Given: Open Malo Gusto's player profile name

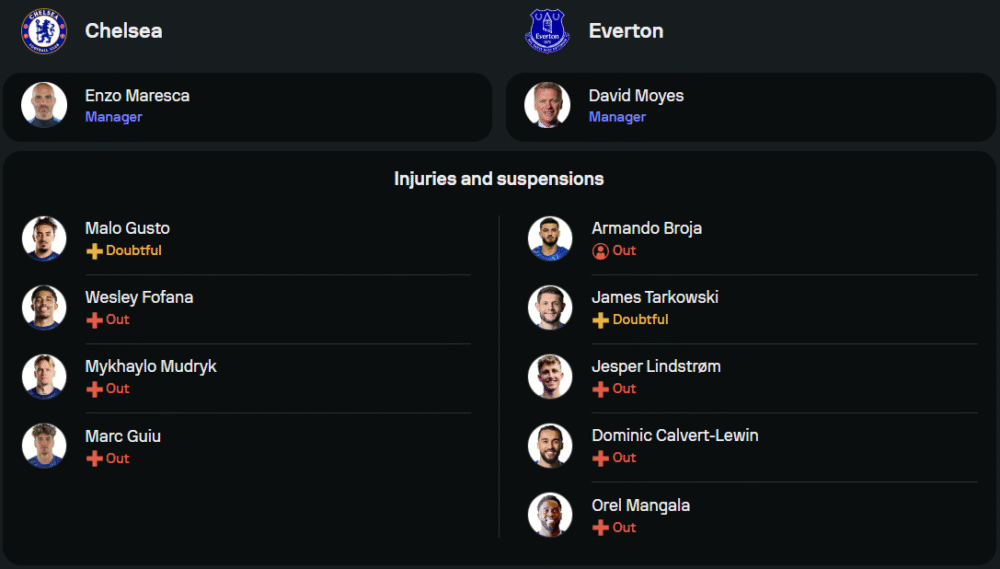Looking at the screenshot, I should (127, 228).
